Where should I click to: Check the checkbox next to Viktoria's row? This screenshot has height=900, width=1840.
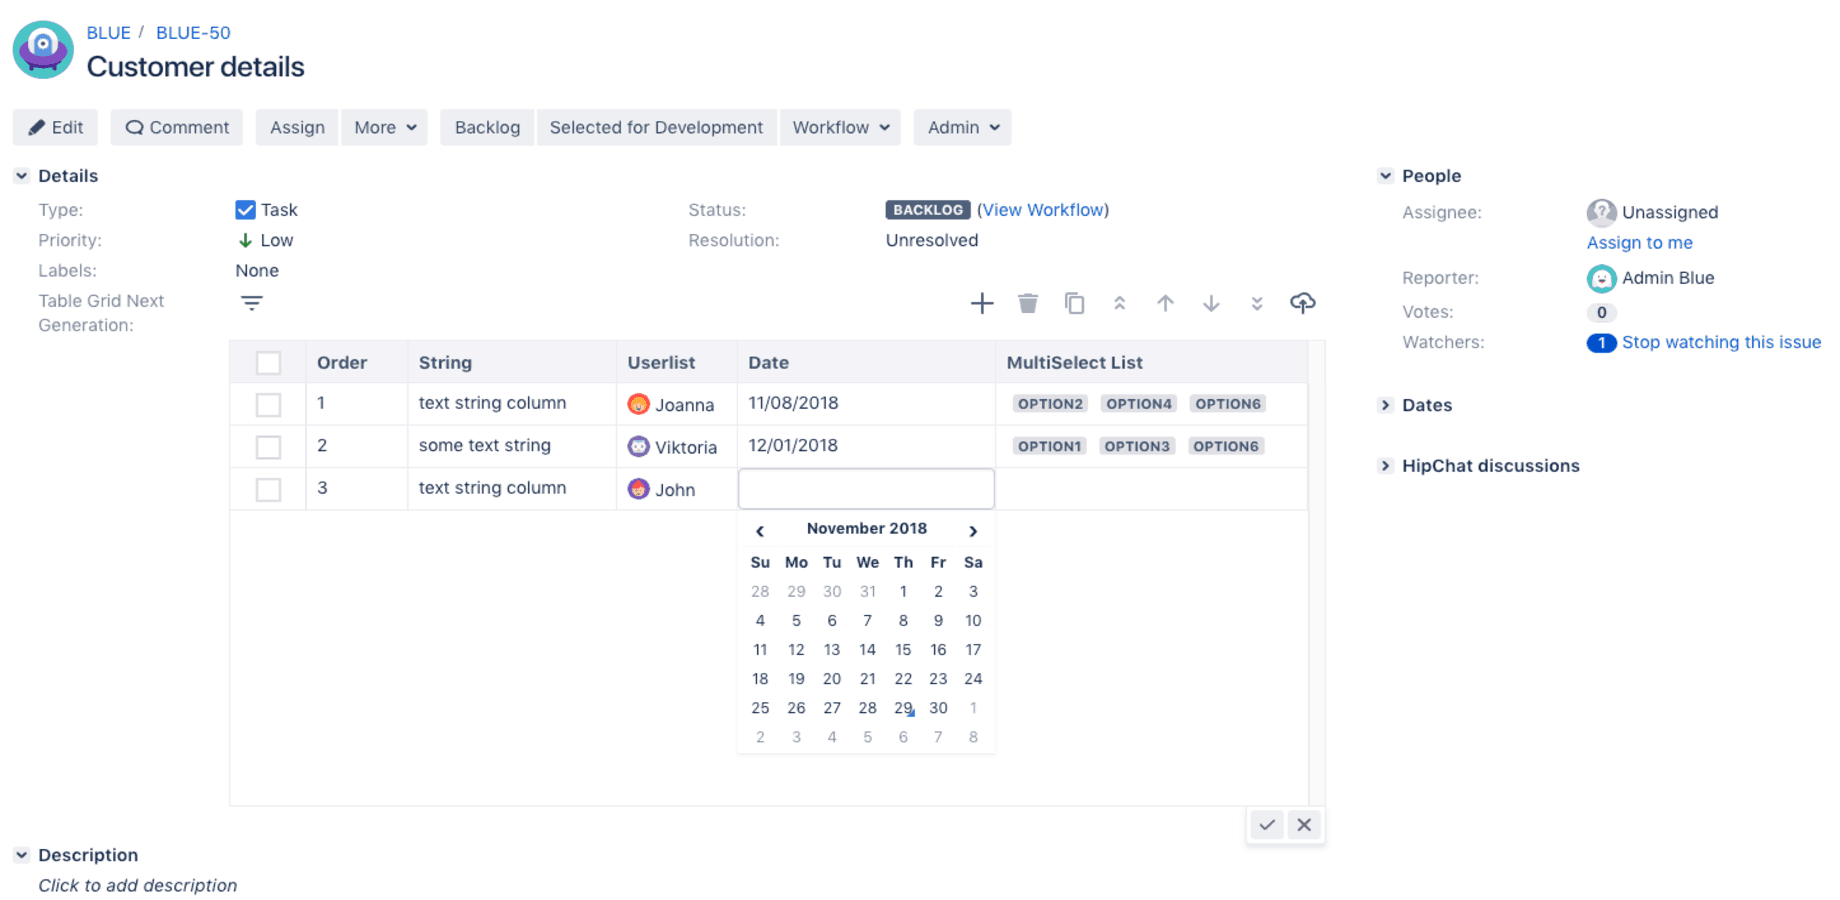[x=268, y=447]
